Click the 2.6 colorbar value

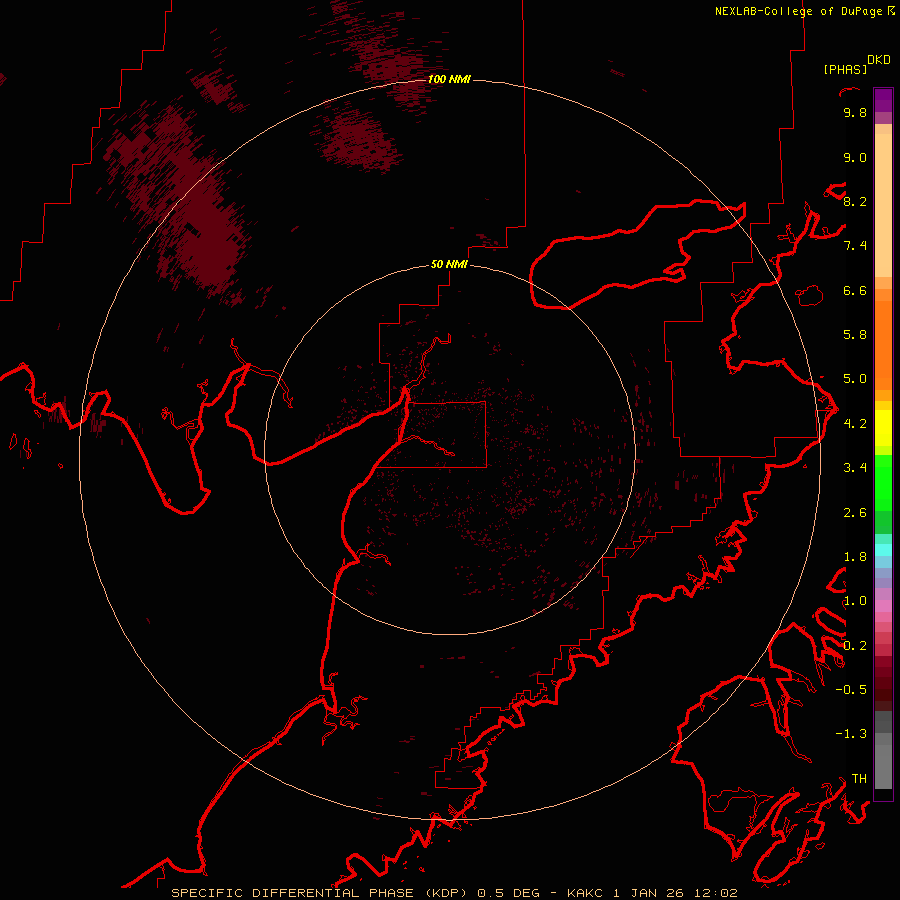coord(855,513)
